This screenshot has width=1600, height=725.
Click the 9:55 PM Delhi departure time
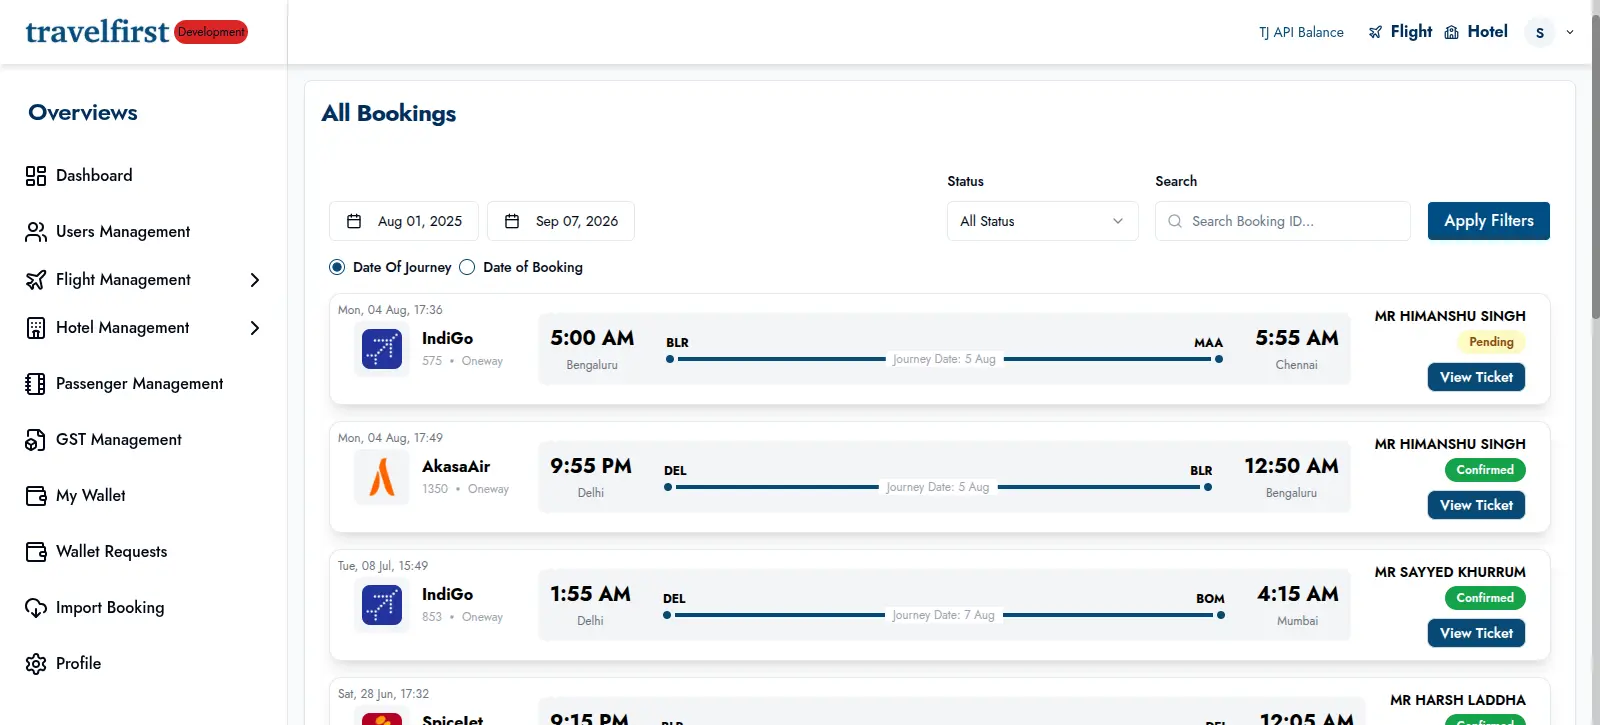pyautogui.click(x=591, y=466)
